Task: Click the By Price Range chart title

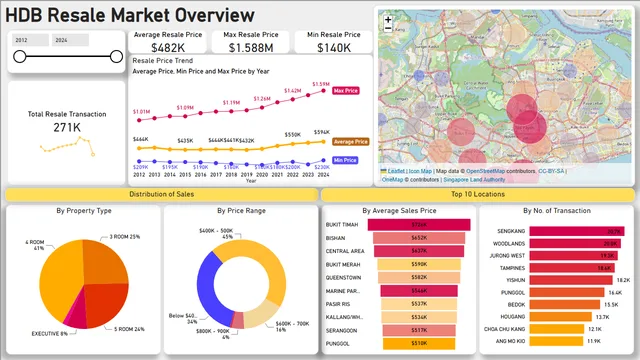Action: [241, 211]
